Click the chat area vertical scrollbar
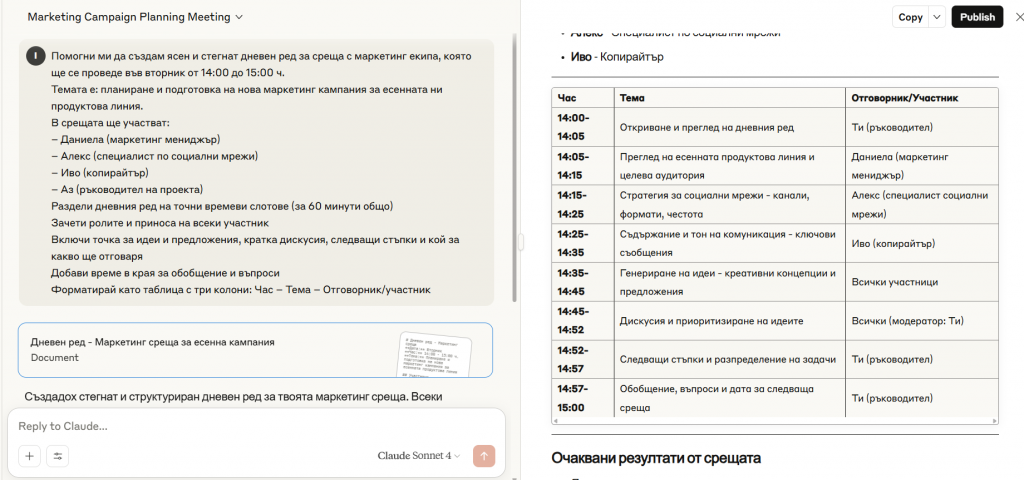 pos(515,170)
